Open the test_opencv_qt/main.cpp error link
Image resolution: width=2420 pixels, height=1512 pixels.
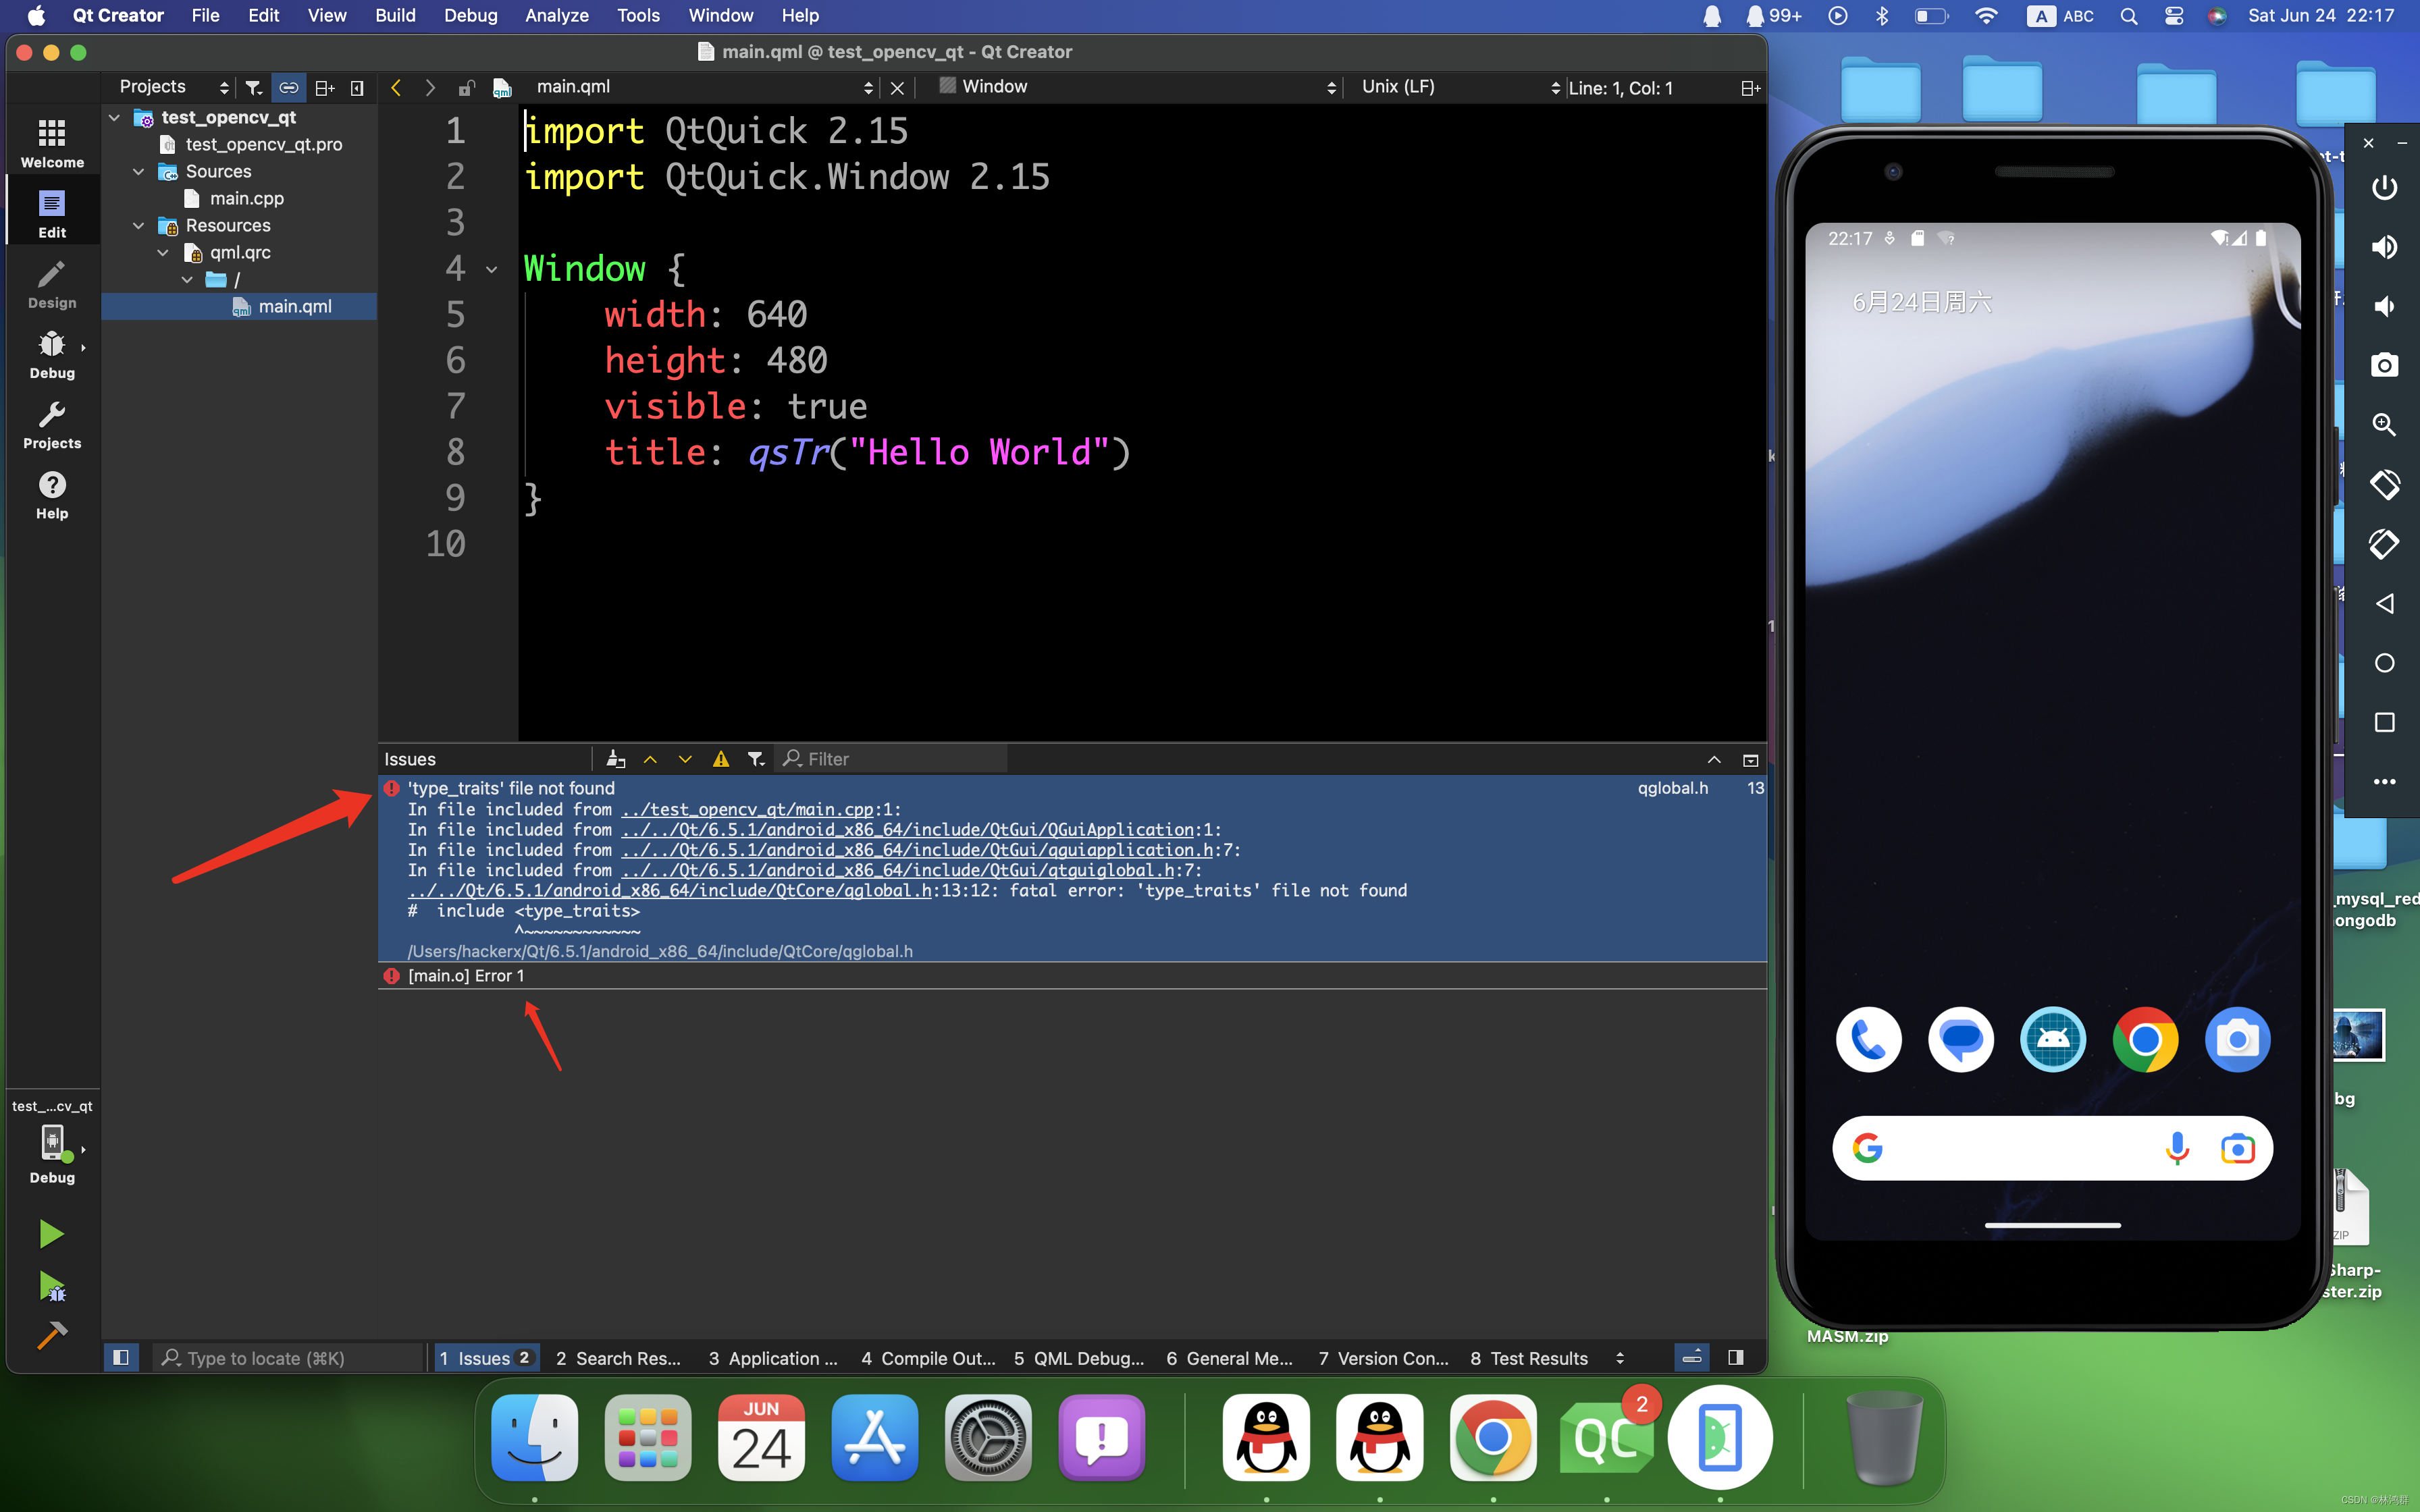point(747,809)
